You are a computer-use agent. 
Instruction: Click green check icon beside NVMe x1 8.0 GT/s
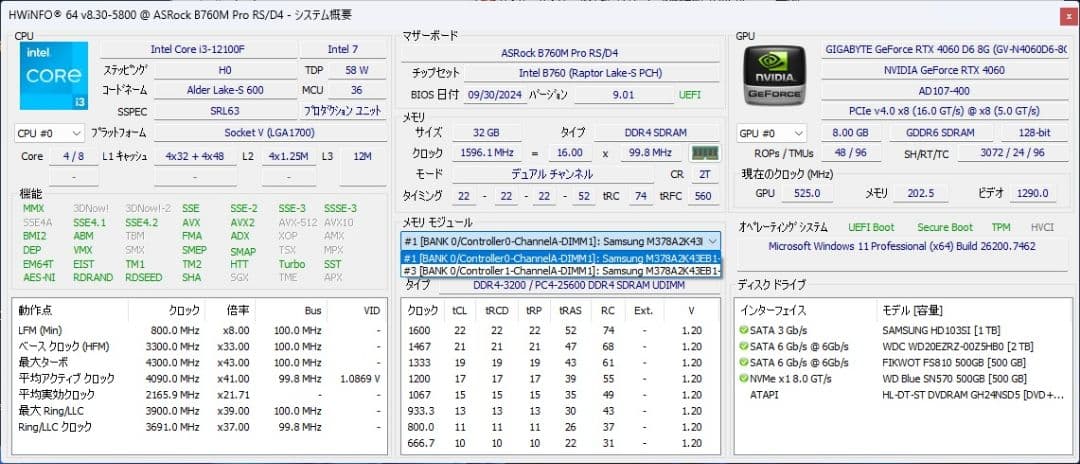click(743, 379)
